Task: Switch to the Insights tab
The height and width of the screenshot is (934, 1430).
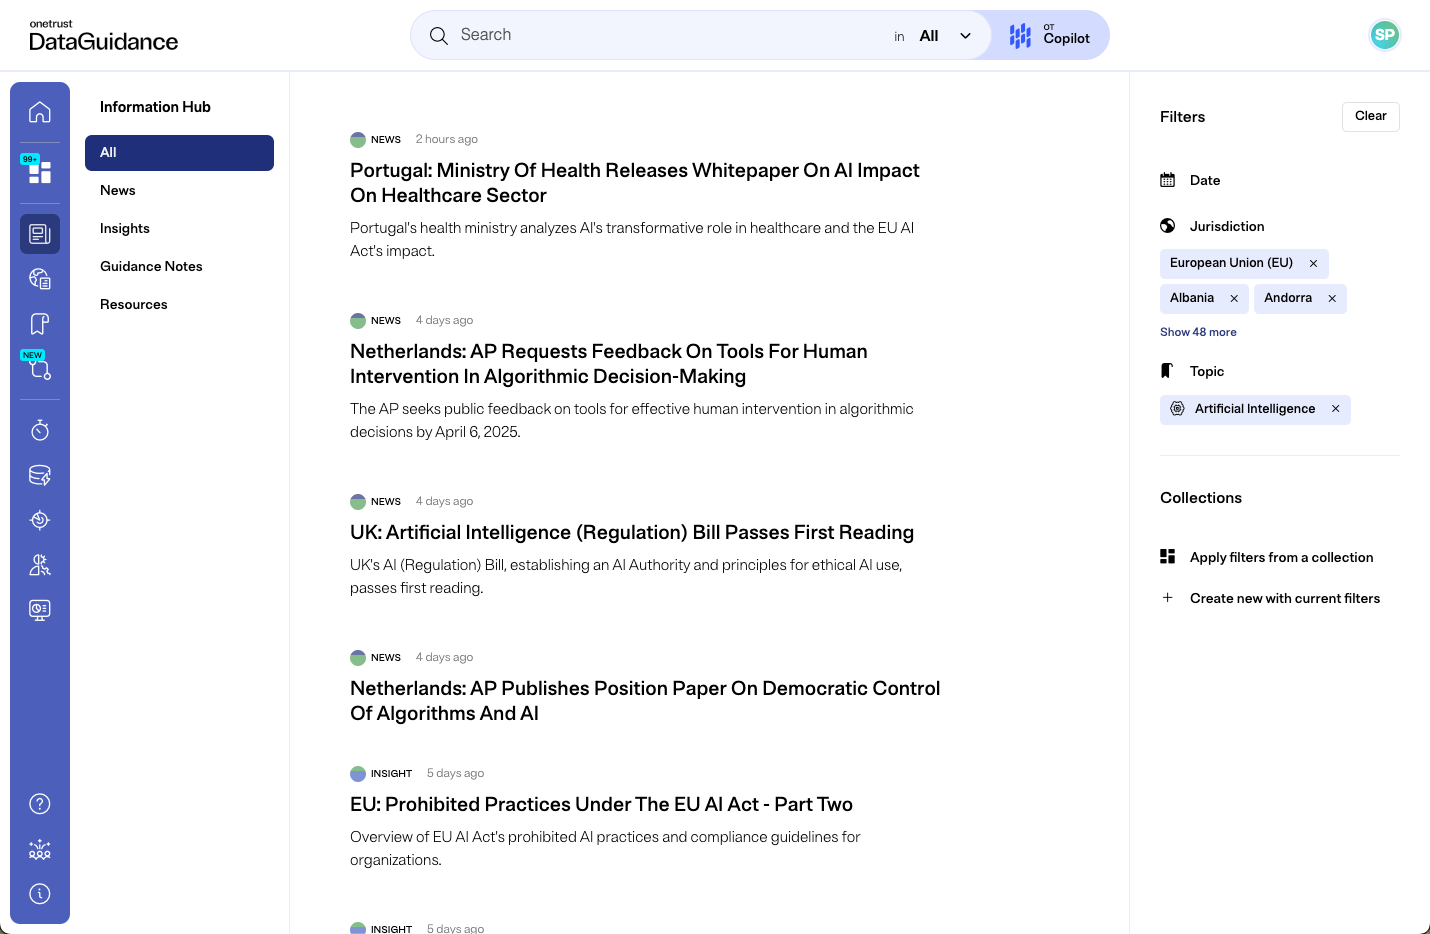Action: 125,229
